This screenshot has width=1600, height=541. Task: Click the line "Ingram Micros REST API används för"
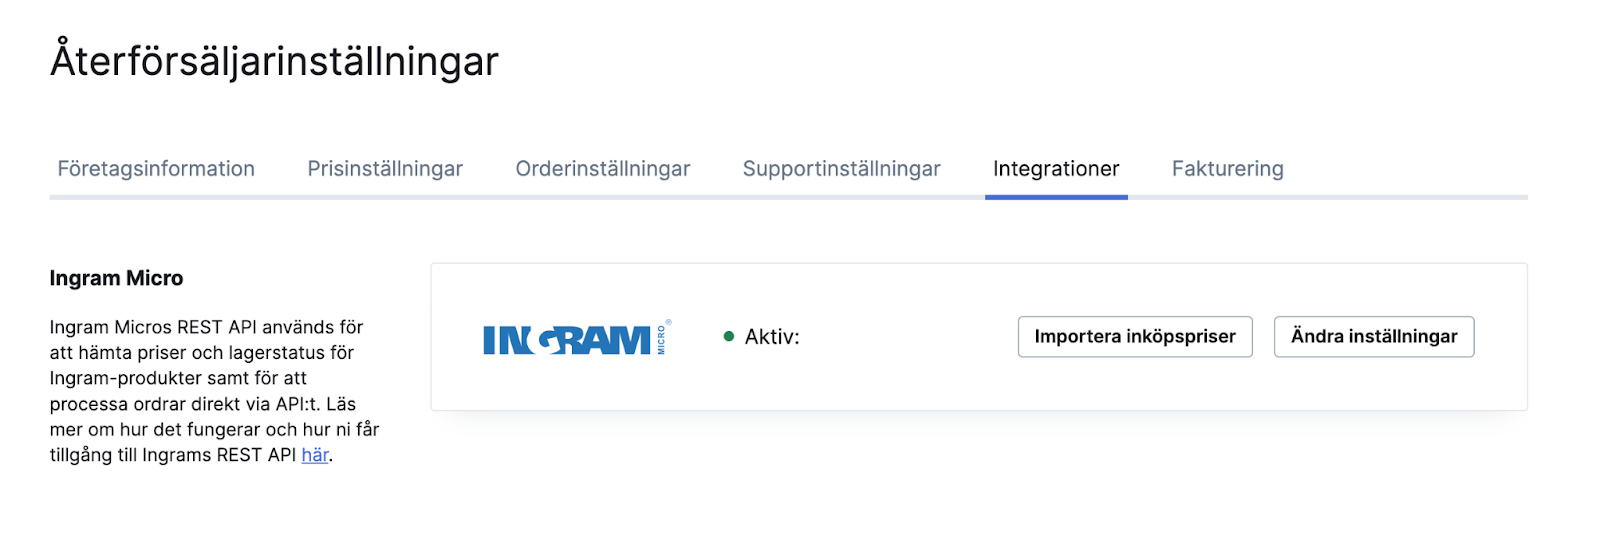[206, 327]
